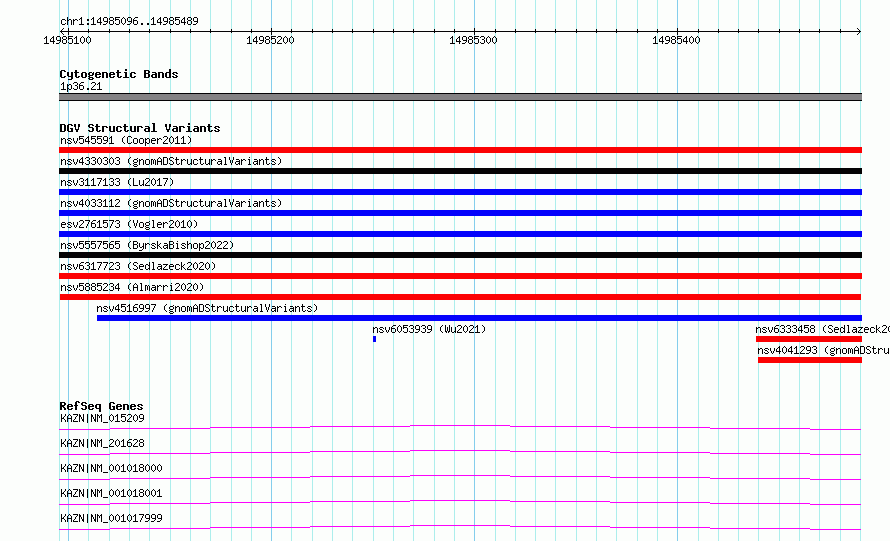This screenshot has height=541, width=890.
Task: Click the nsv3117133 (Lu2017) label
Action: [117, 182]
